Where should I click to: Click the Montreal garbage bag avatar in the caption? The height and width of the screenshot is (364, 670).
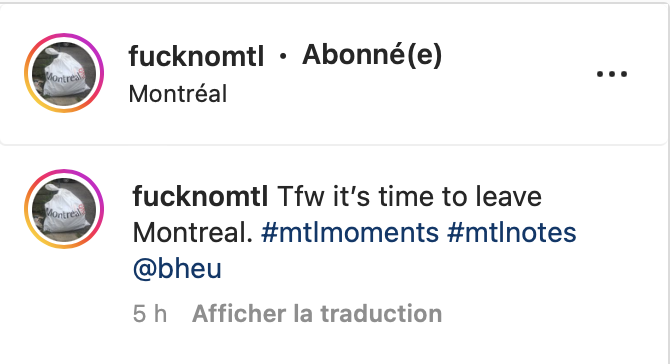64,209
